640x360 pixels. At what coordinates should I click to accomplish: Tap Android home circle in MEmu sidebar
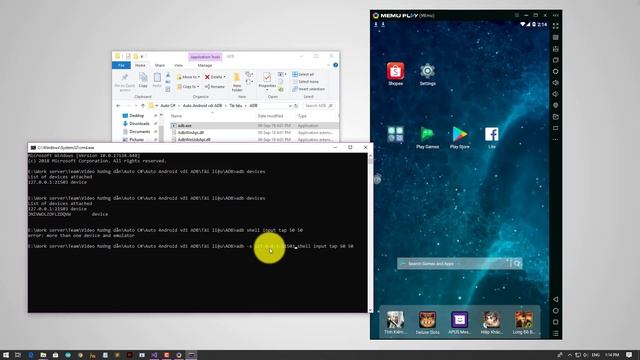click(x=556, y=311)
